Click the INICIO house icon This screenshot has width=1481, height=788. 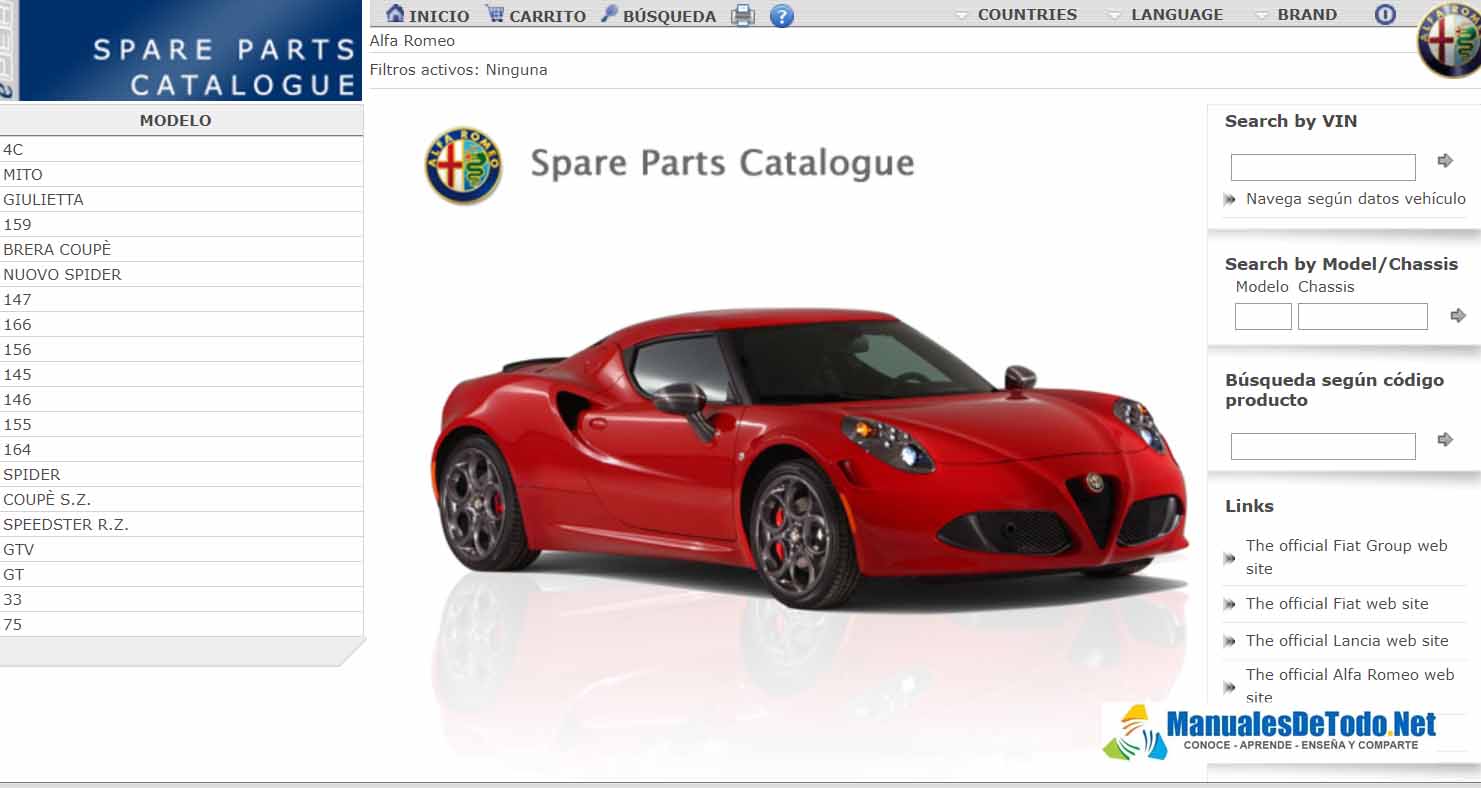point(396,14)
